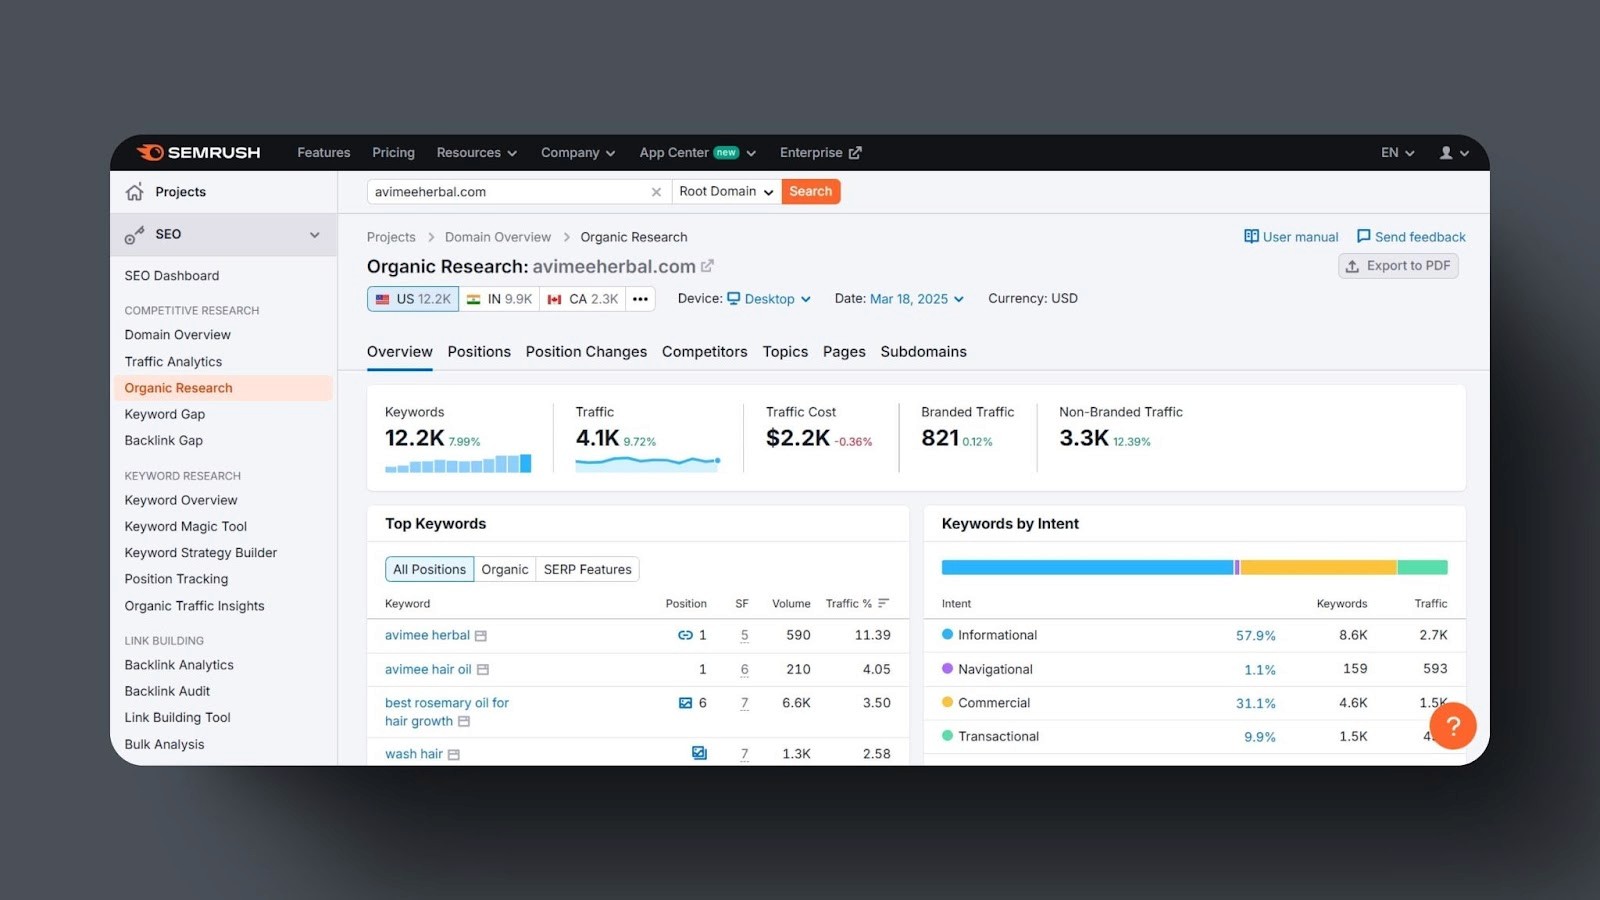The width and height of the screenshot is (1600, 900).
Task: Go to Domain Overview in the breadcrumb
Action: click(498, 237)
